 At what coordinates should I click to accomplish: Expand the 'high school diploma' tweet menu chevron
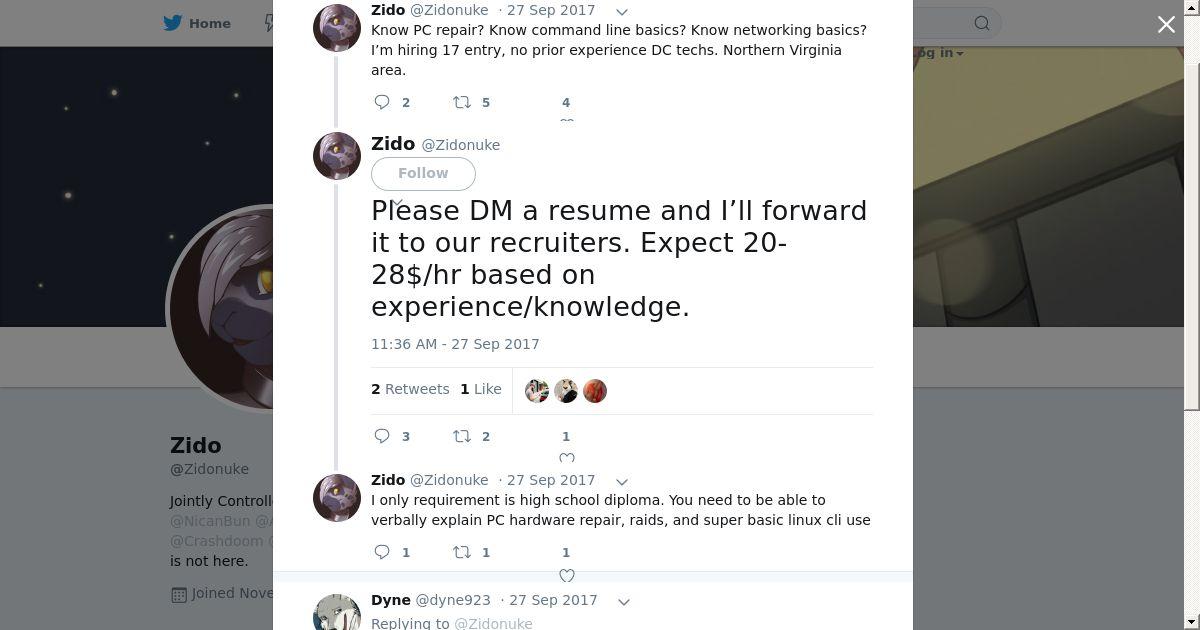point(621,482)
